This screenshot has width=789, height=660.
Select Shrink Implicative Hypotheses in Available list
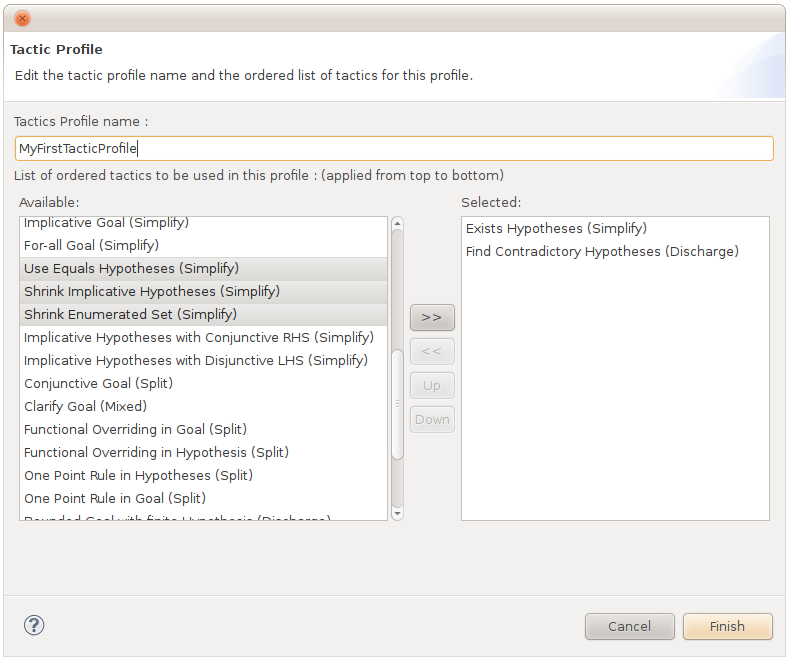tap(152, 291)
